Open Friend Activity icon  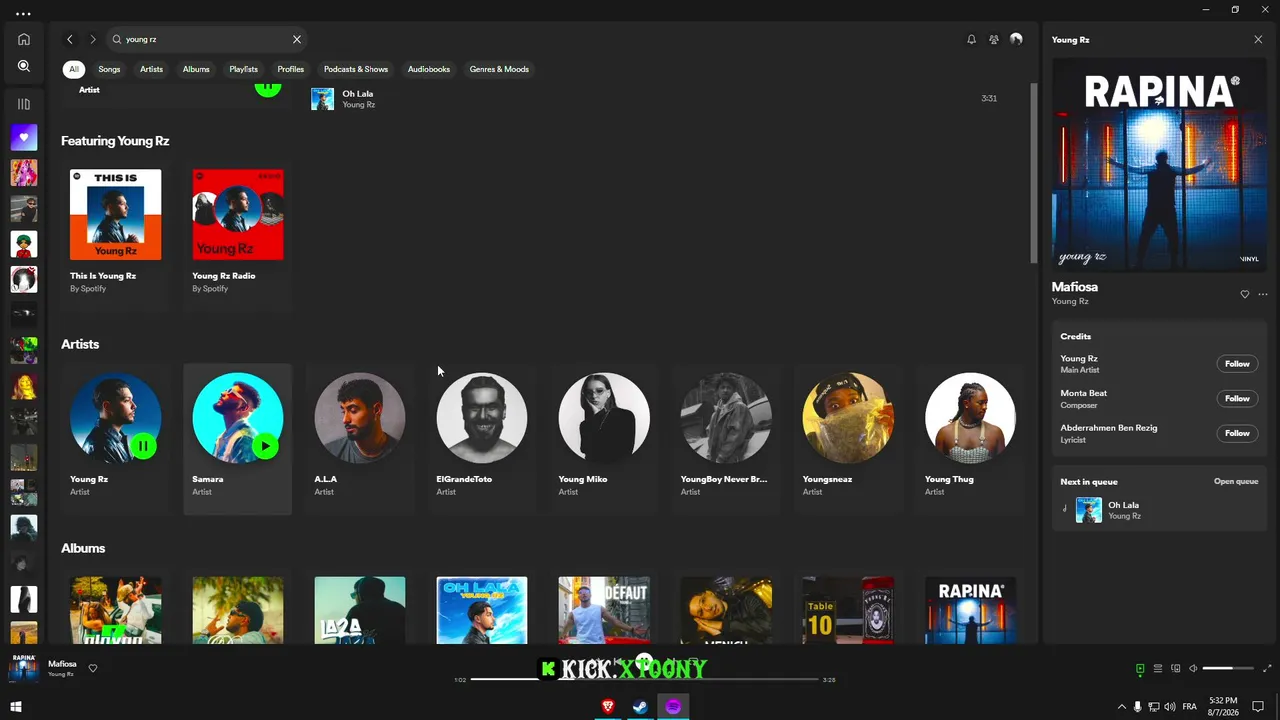[994, 39]
